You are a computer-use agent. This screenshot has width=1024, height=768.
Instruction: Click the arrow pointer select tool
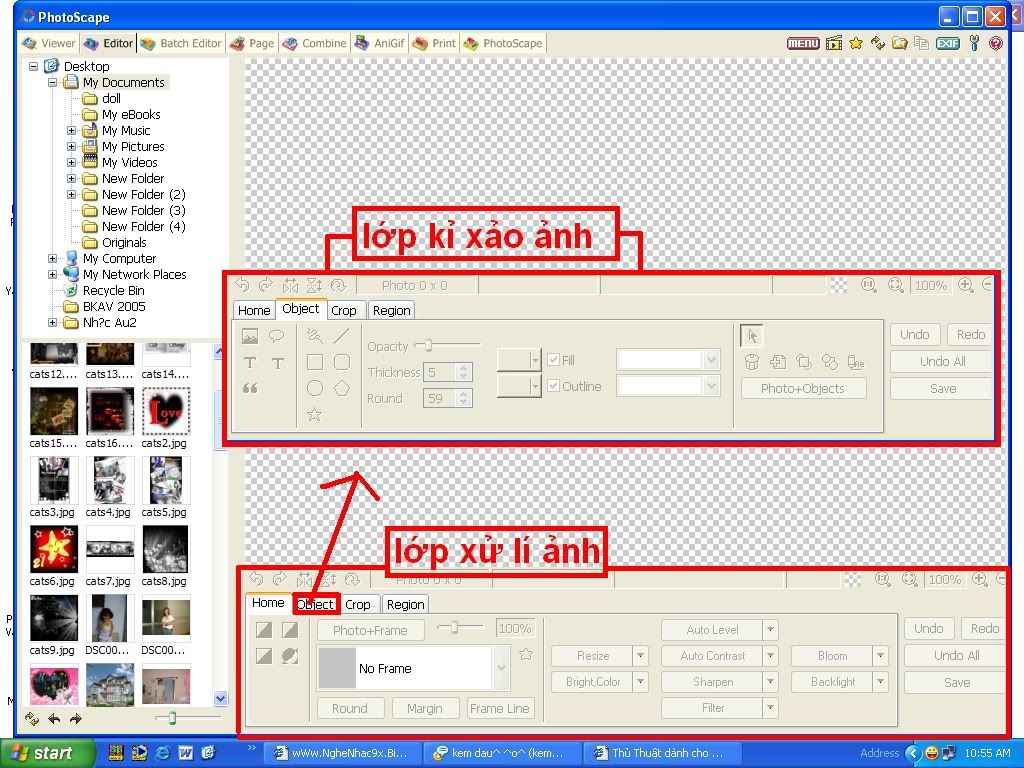pos(752,336)
